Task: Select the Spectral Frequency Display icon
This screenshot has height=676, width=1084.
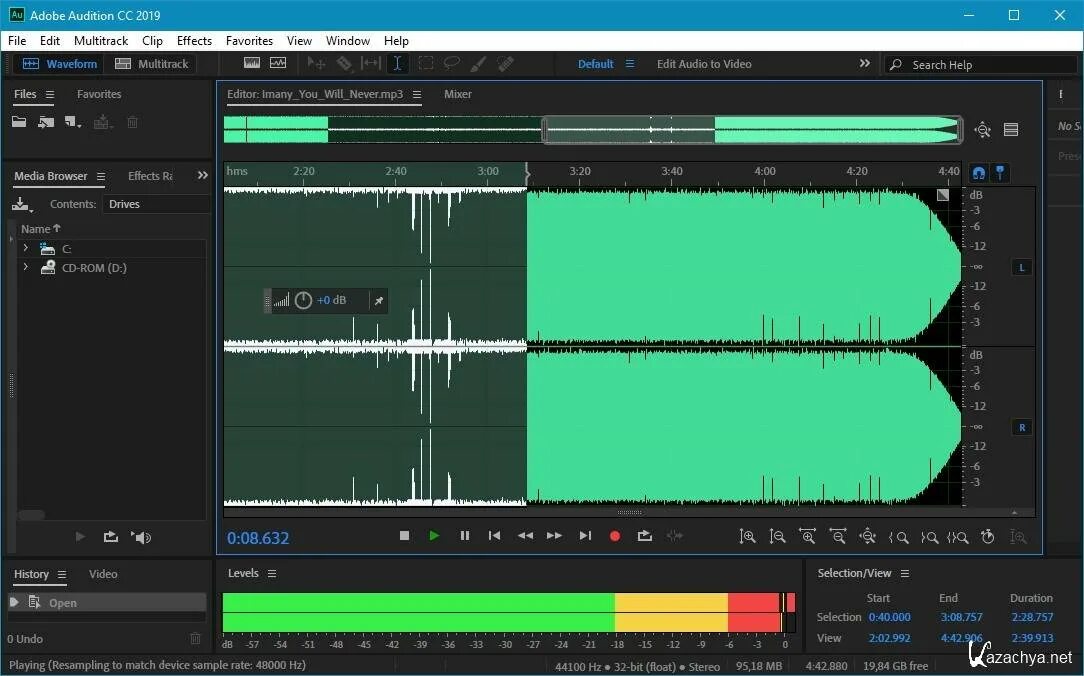Action: [252, 63]
